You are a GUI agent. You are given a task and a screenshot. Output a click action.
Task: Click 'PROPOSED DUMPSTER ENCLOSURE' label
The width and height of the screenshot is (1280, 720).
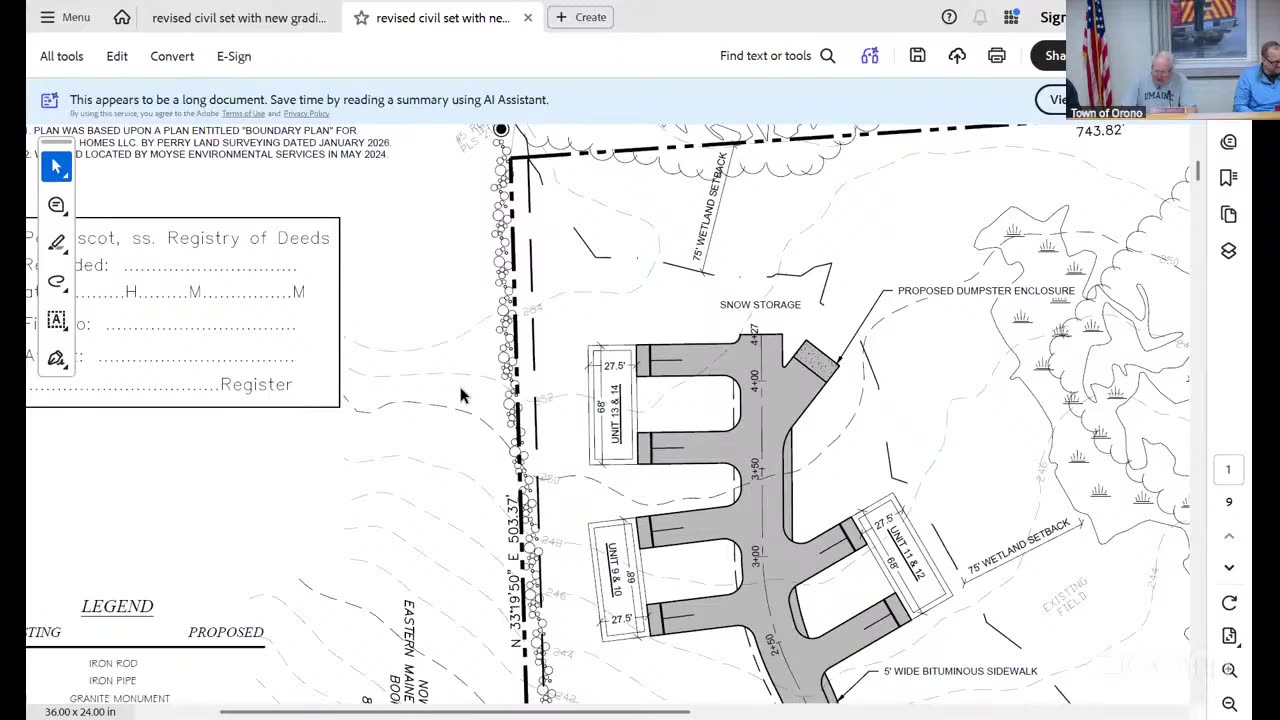pos(986,291)
